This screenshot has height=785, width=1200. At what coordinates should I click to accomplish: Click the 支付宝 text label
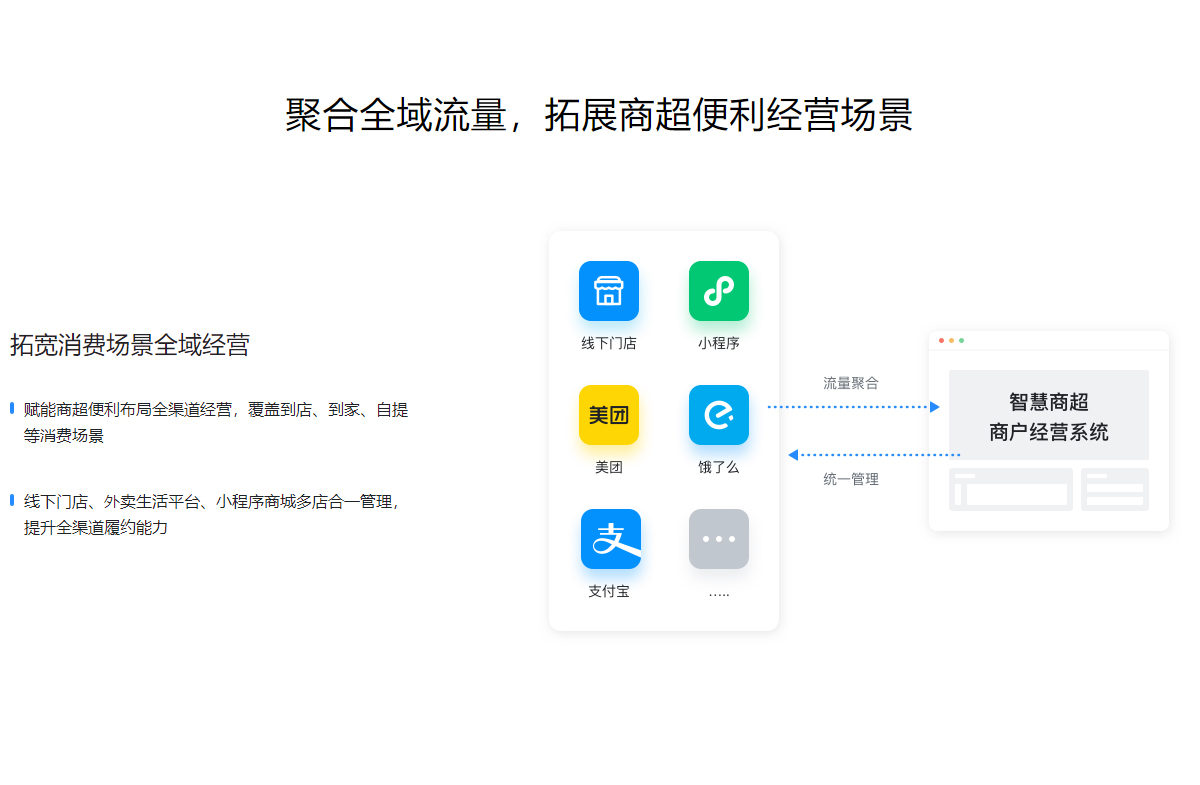pyautogui.click(x=608, y=591)
